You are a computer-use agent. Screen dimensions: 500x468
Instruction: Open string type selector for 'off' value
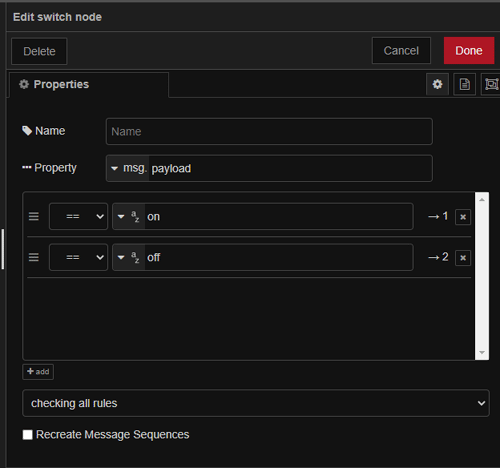click(129, 257)
